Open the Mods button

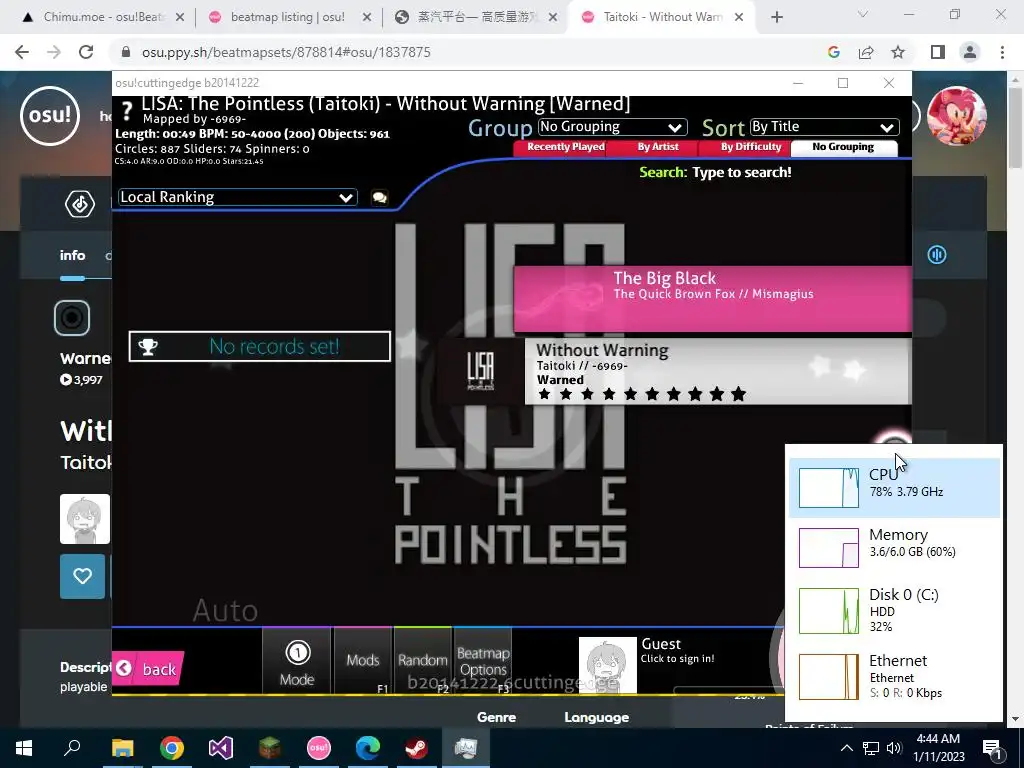(x=362, y=662)
